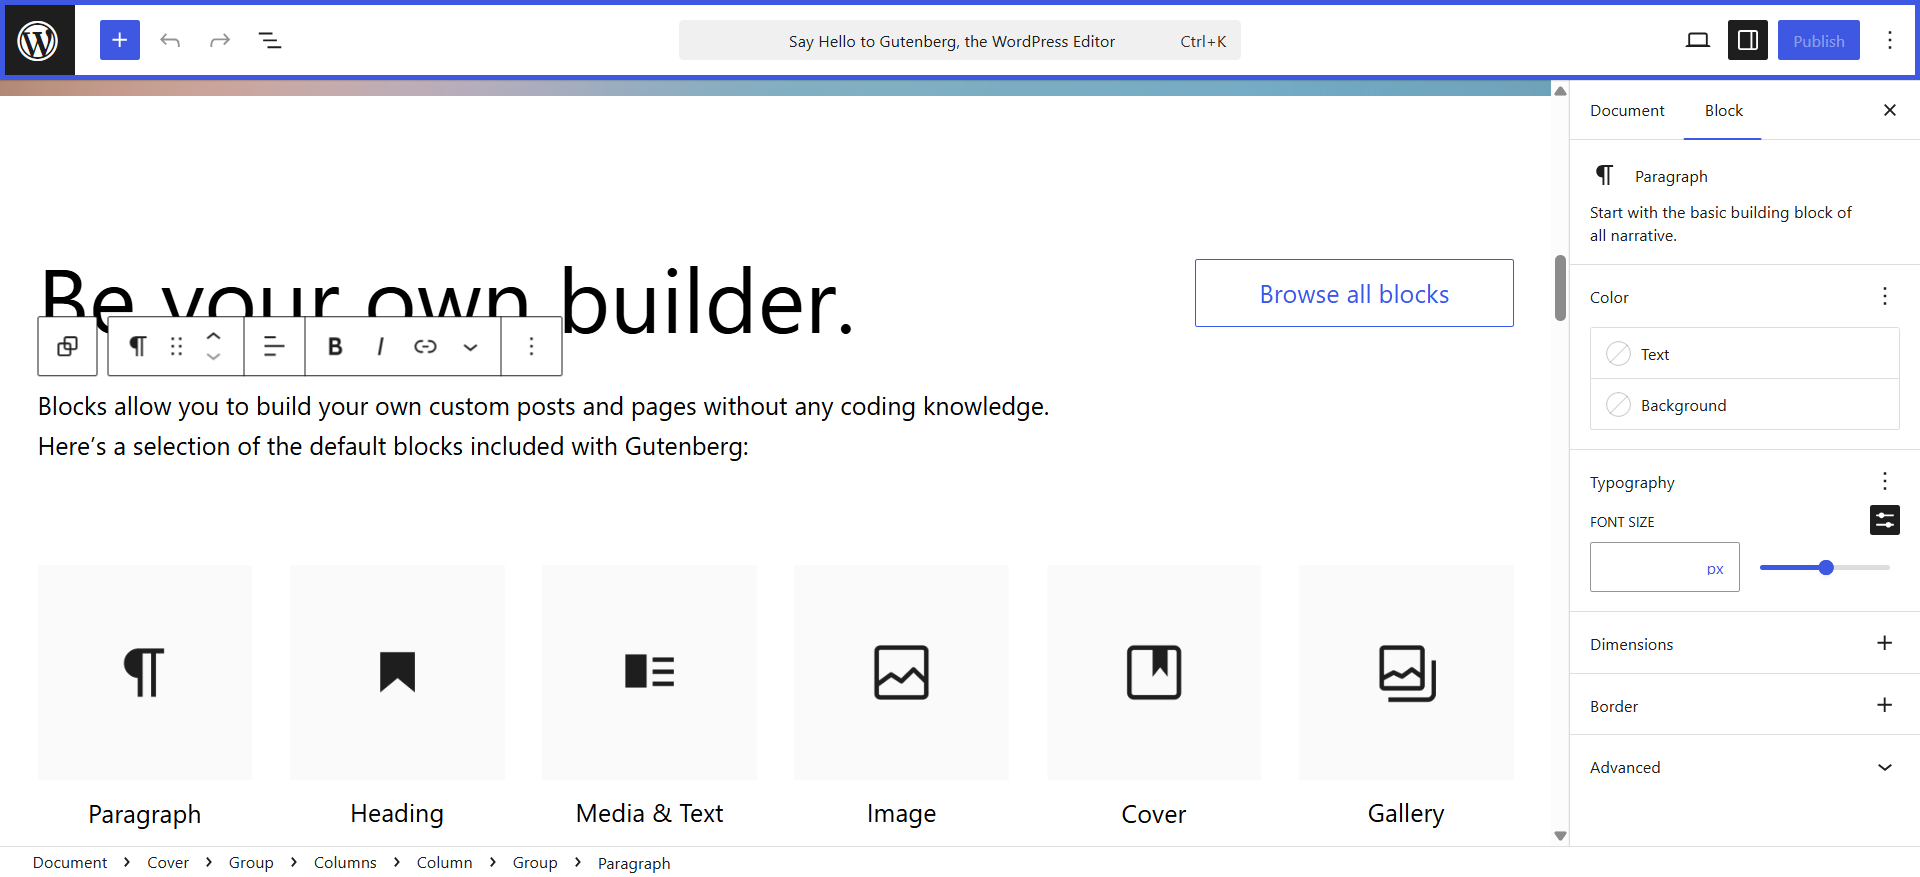Viewport: 1920px width, 877px height.
Task: Click the 'Be your own builder.' heading
Action: tap(447, 301)
